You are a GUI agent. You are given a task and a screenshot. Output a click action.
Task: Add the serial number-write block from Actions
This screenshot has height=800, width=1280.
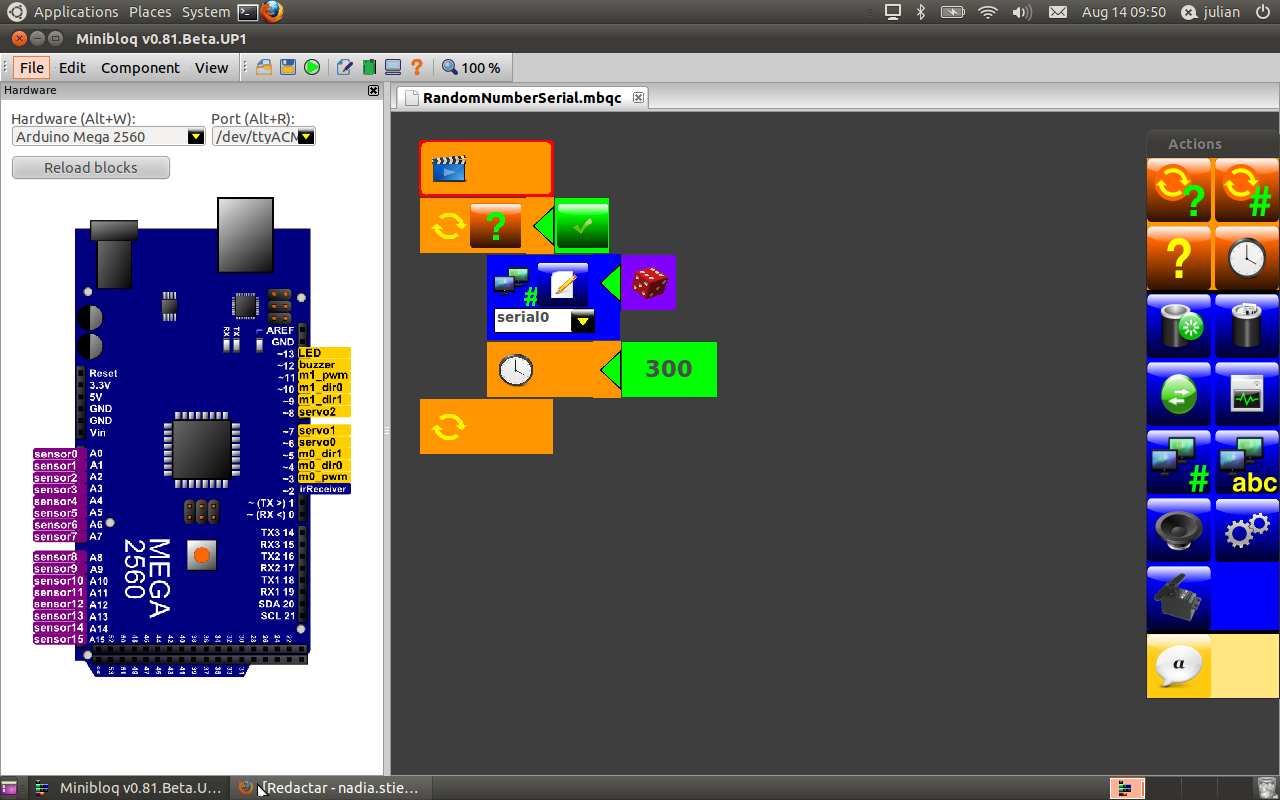pyautogui.click(x=1179, y=462)
